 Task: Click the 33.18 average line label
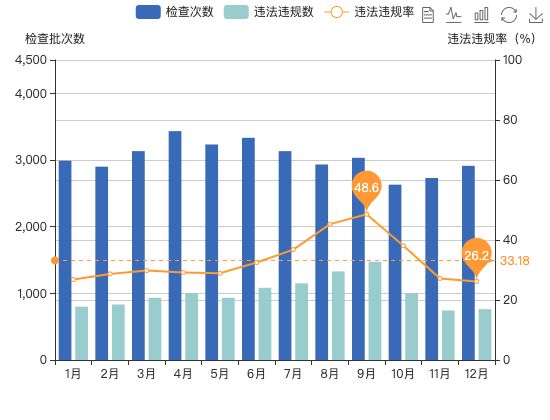click(x=515, y=261)
